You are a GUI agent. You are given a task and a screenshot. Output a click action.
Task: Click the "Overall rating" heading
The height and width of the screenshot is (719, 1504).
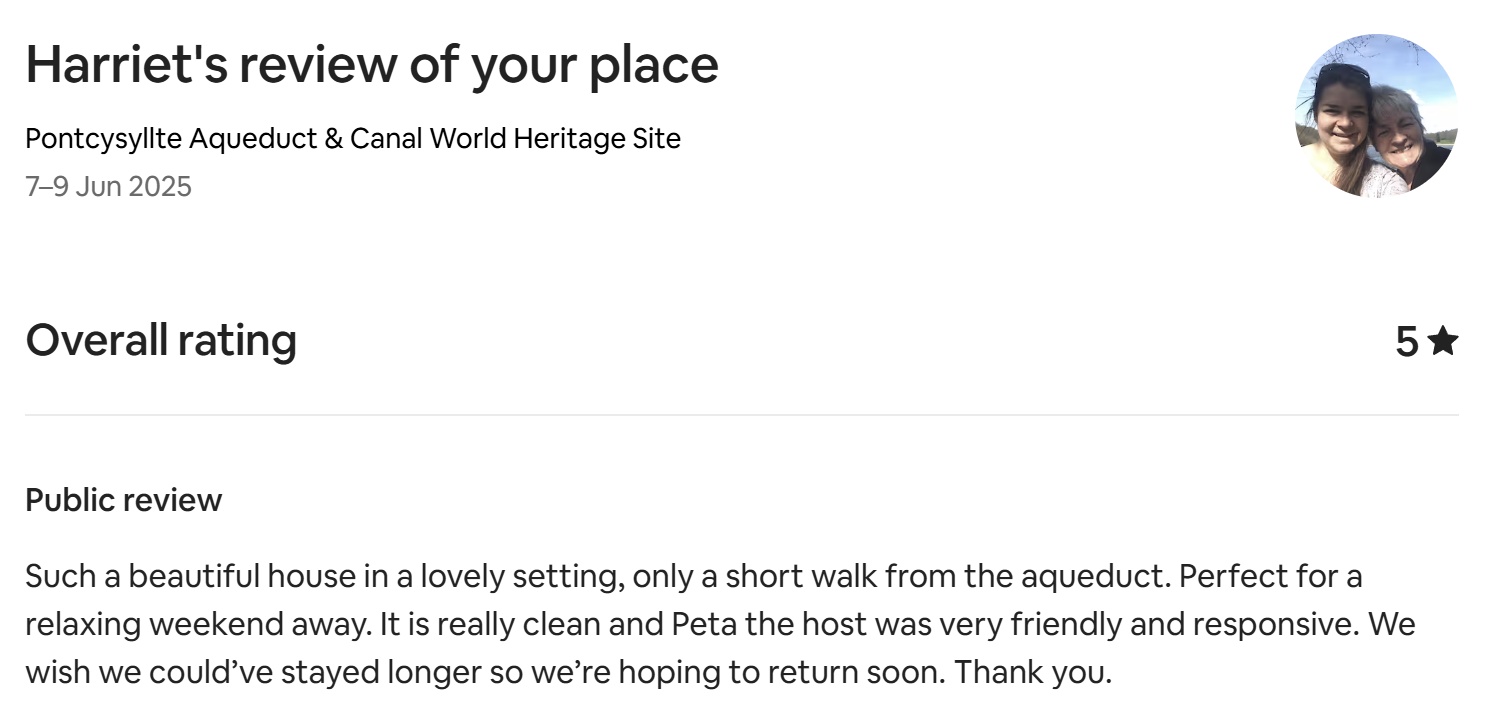click(x=161, y=340)
